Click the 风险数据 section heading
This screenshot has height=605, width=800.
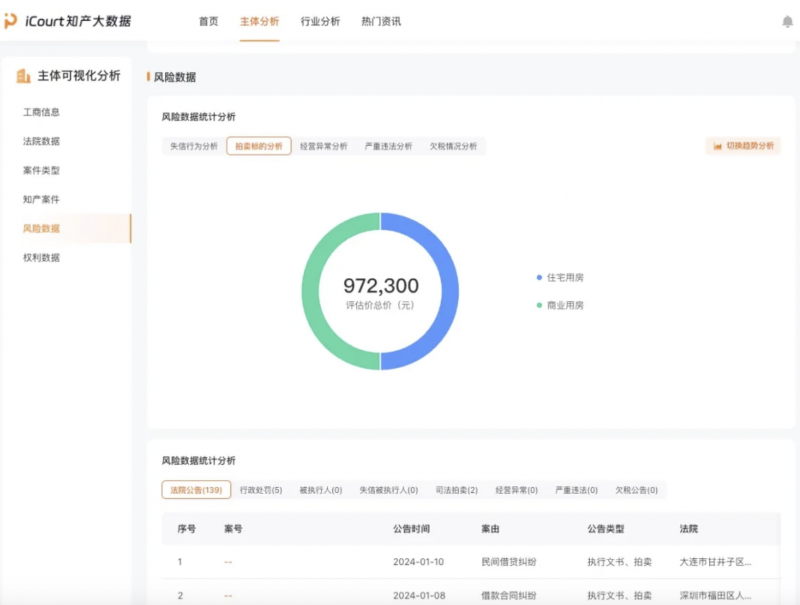(x=174, y=77)
